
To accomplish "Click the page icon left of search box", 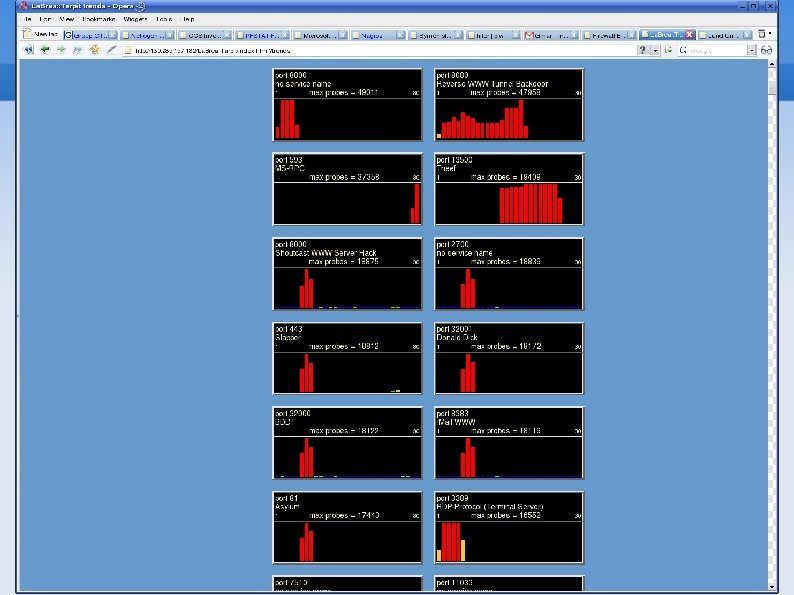I will click(x=669, y=50).
